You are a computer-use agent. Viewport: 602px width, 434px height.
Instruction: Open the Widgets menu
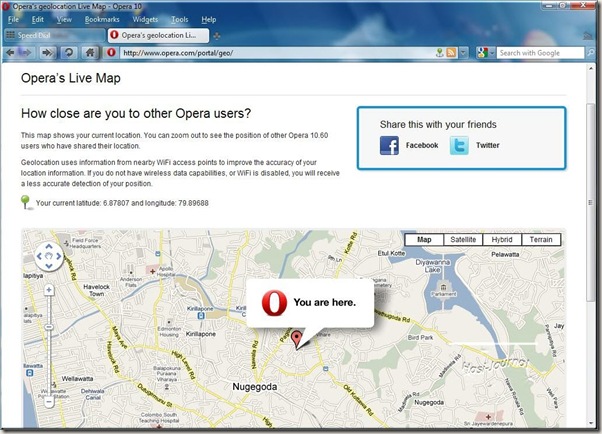click(x=145, y=19)
